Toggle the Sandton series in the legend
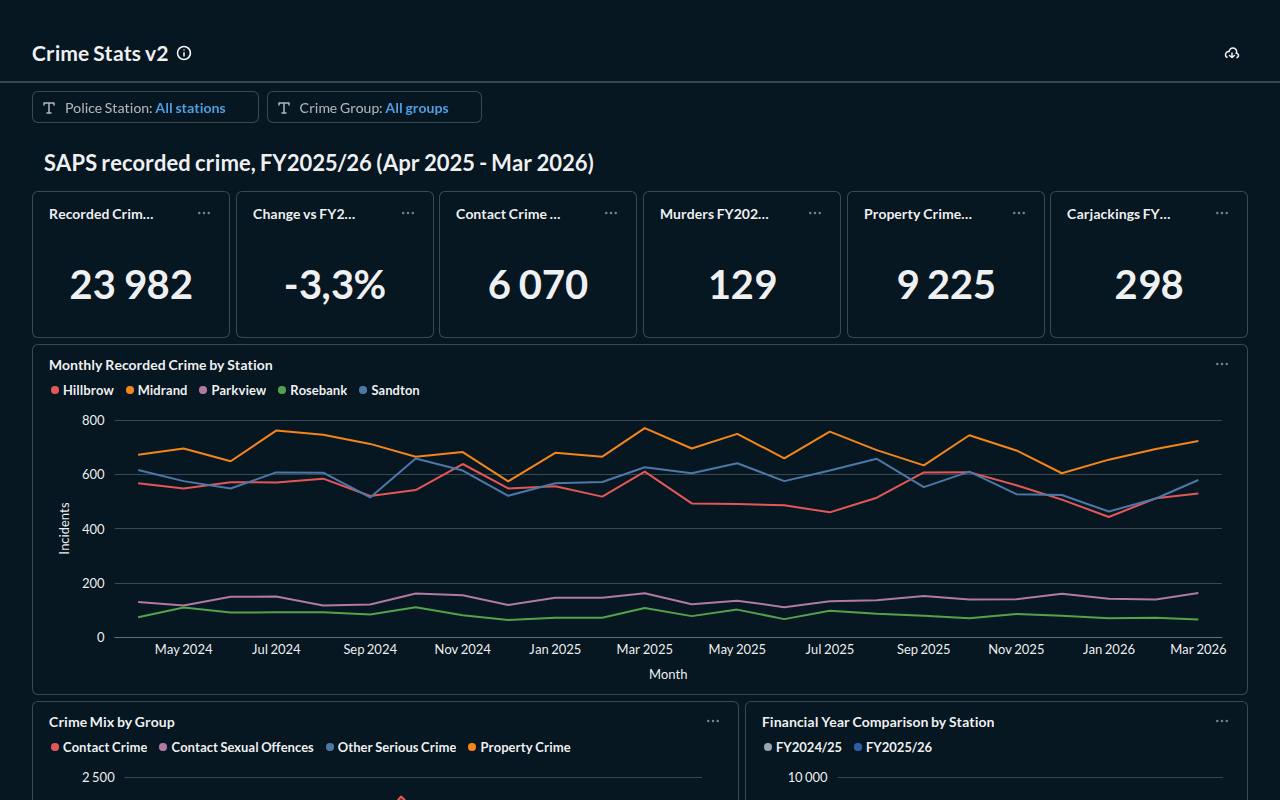The height and width of the screenshot is (800, 1280). pyautogui.click(x=389, y=390)
